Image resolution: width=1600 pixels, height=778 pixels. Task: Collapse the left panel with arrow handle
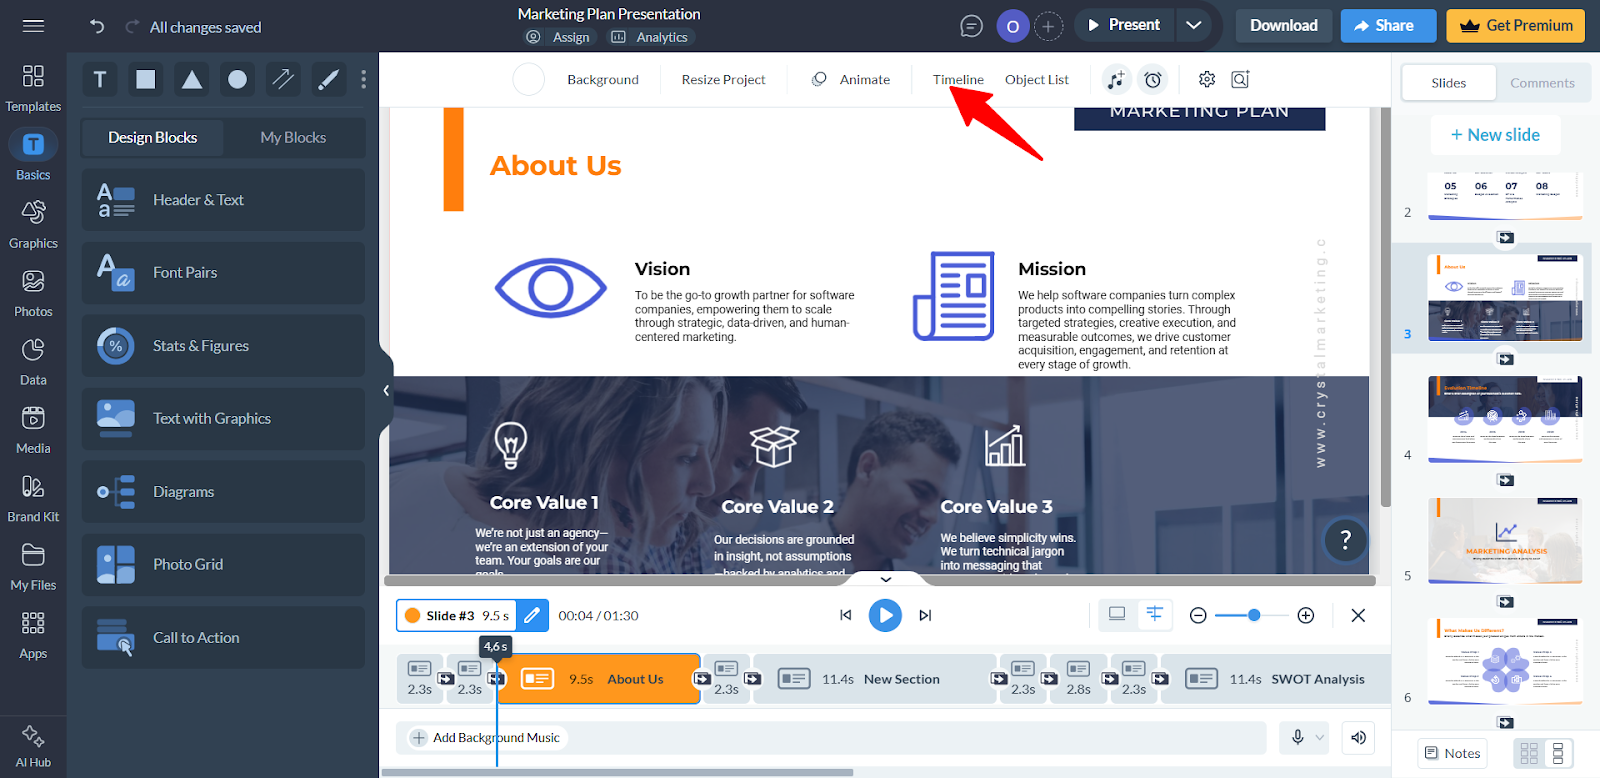(x=386, y=391)
